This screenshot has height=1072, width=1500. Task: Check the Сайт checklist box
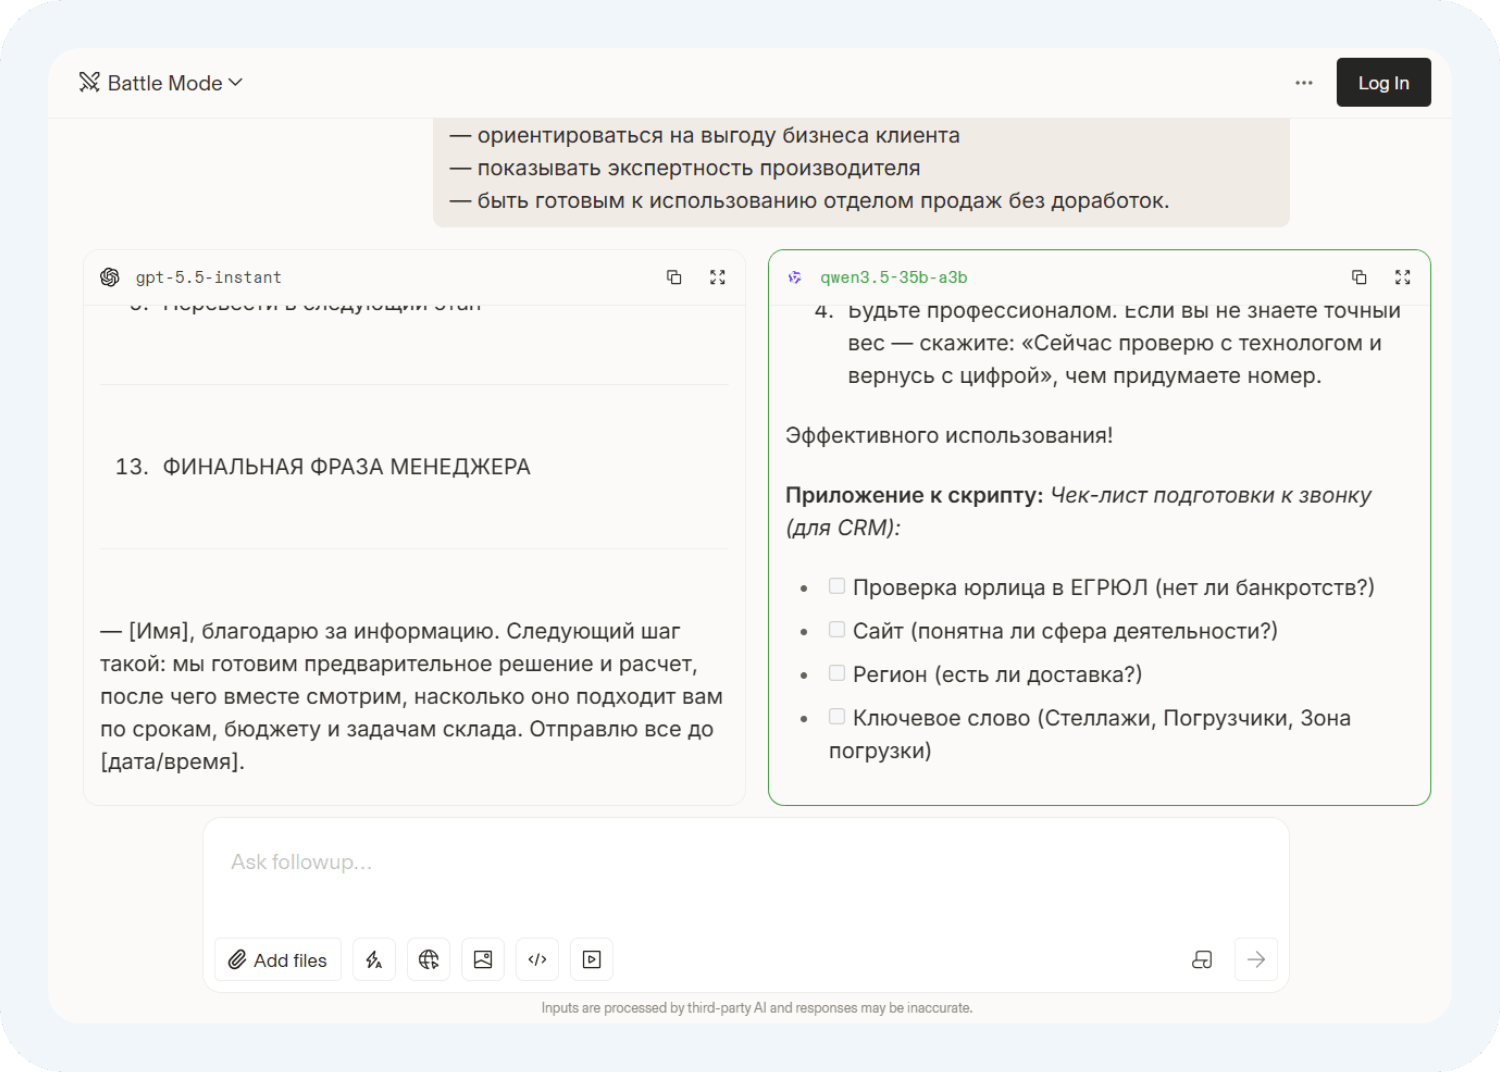coord(837,629)
